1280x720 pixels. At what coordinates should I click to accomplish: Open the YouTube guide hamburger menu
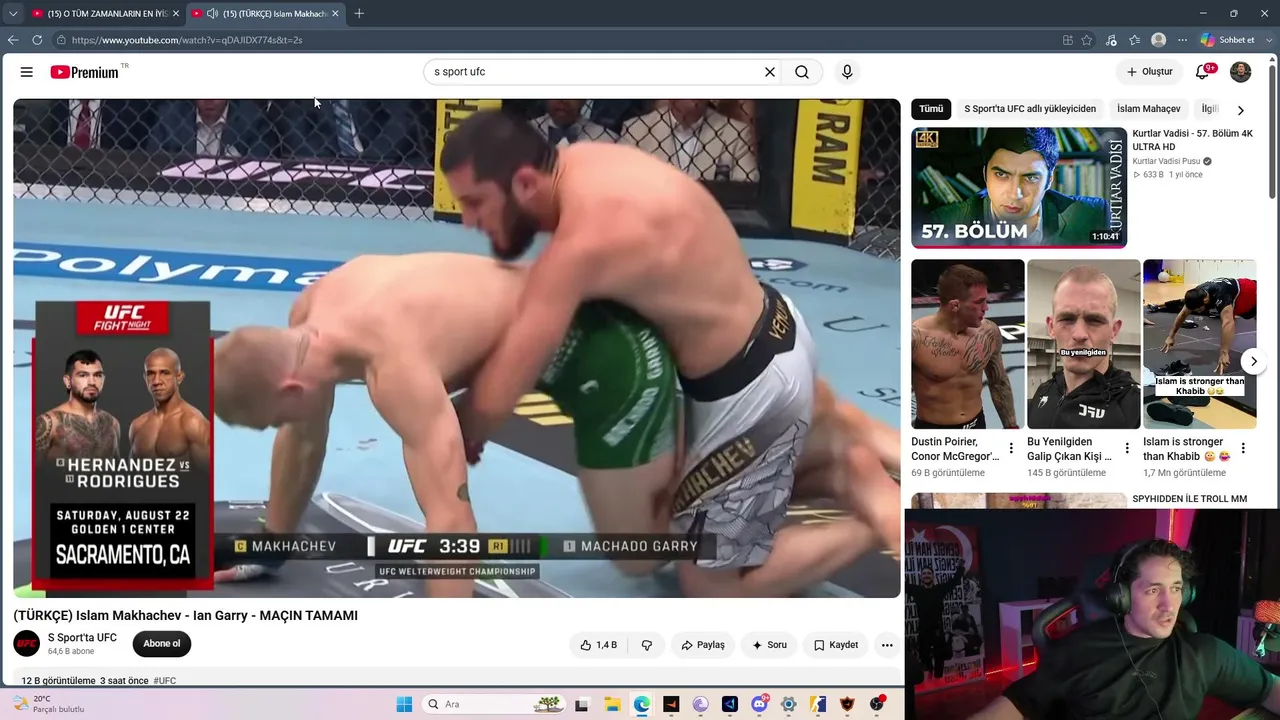27,72
